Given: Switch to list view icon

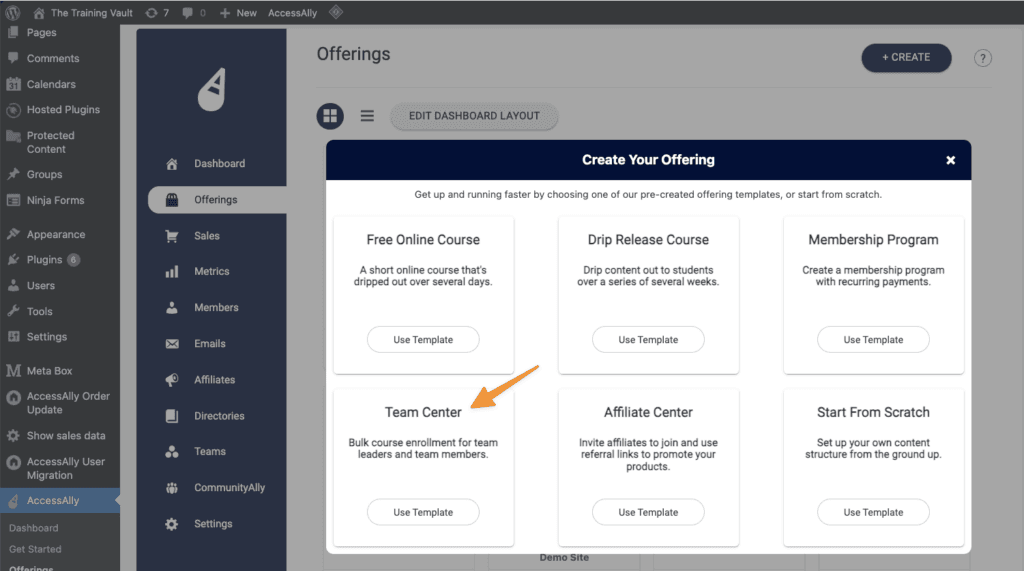Looking at the screenshot, I should pos(367,116).
